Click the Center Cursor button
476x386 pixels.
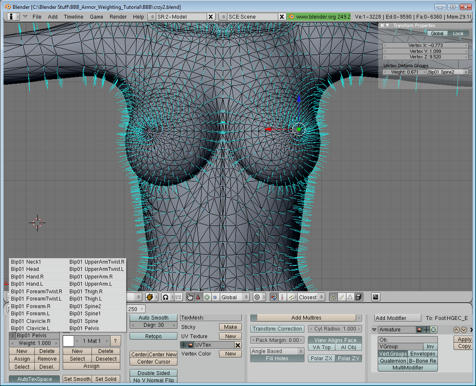pos(153,361)
